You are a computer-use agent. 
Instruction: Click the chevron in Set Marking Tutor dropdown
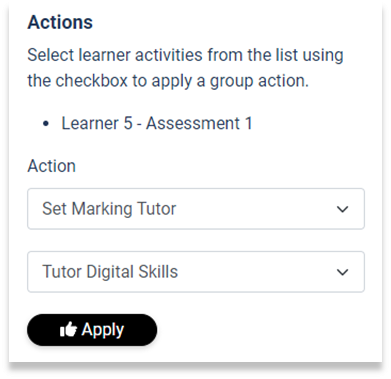(342, 209)
